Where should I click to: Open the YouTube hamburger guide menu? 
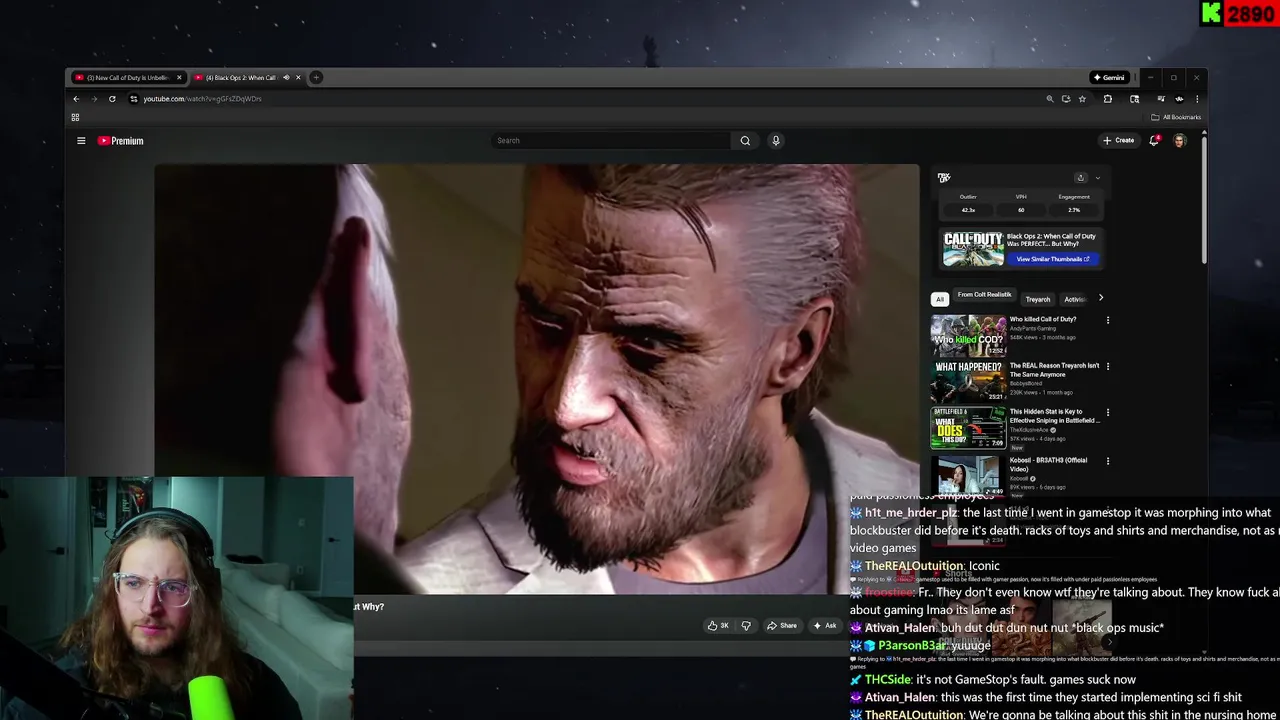pyautogui.click(x=81, y=141)
